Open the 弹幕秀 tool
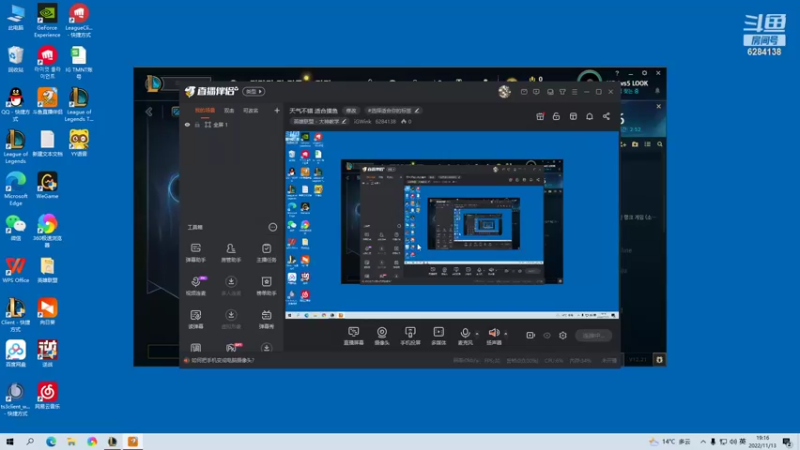The width and height of the screenshot is (800, 450). pyautogui.click(x=266, y=318)
